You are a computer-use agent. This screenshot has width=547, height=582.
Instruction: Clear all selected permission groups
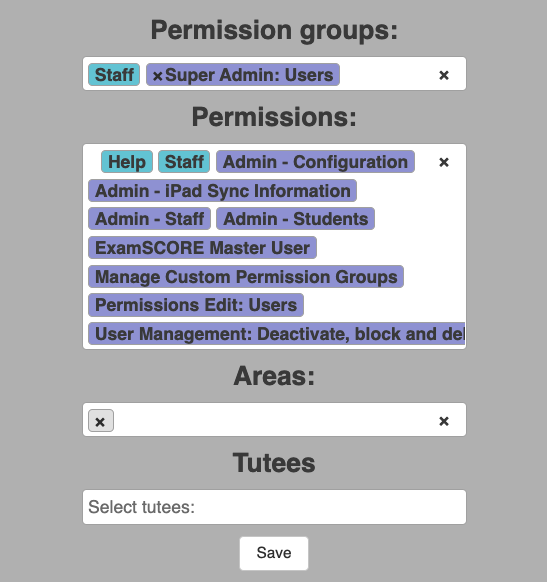click(443, 75)
